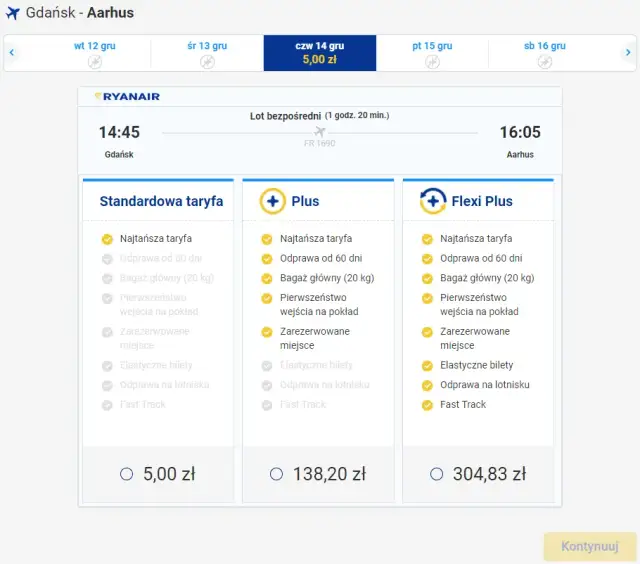Screen dimensions: 640x564
Task: Click Lot bezpośredni label
Action: coord(285,116)
